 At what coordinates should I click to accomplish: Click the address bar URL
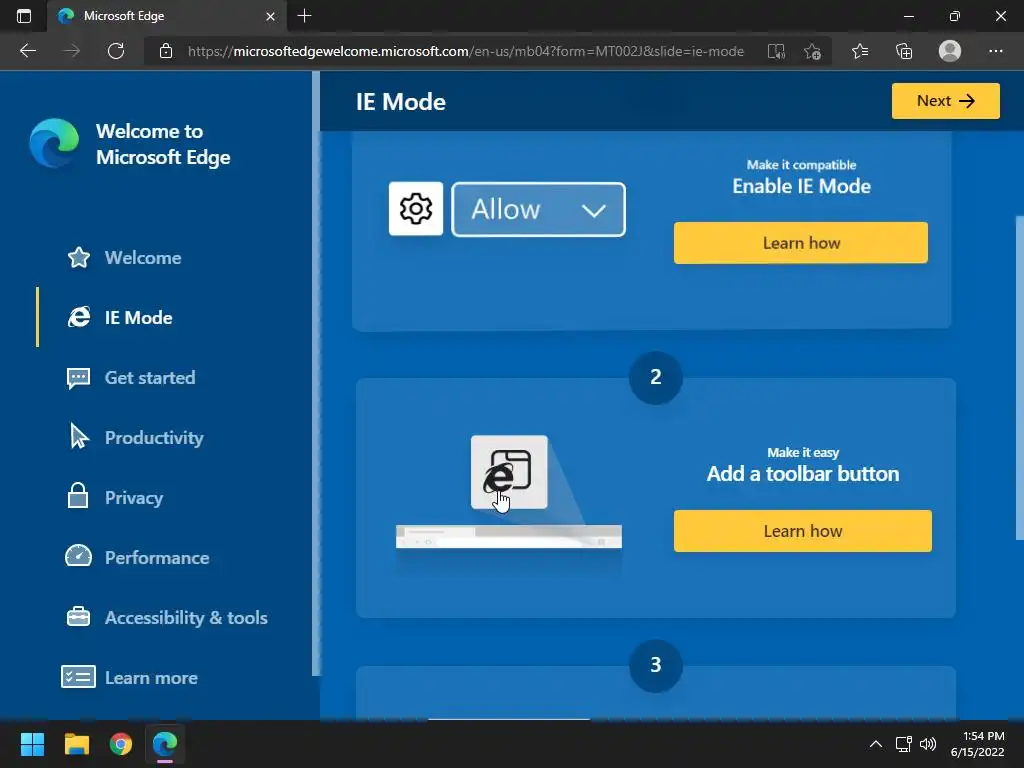(466, 51)
